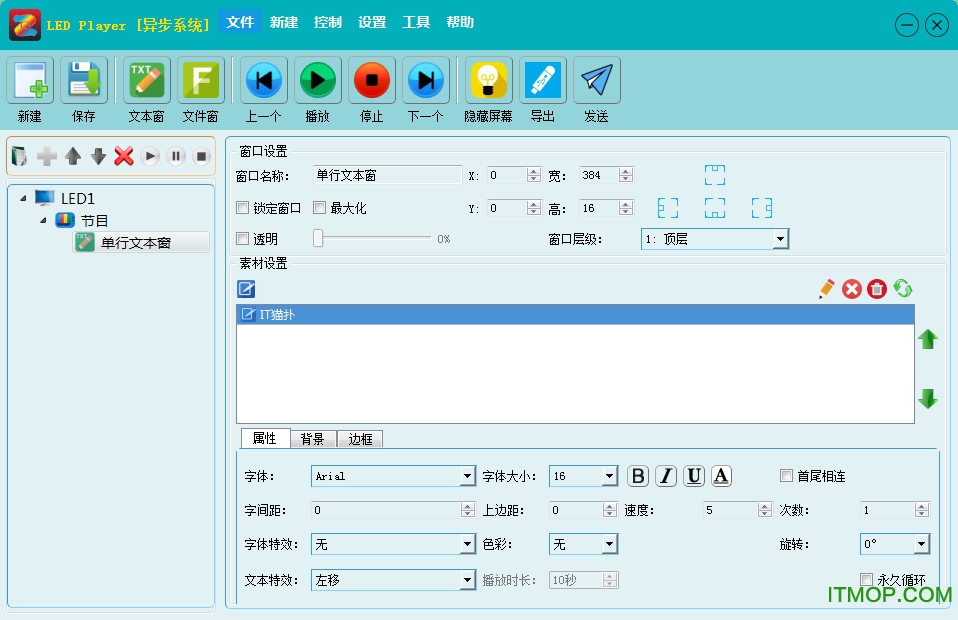958x620 pixels.
Task: Click the red circle X remove material icon
Action: (852, 289)
